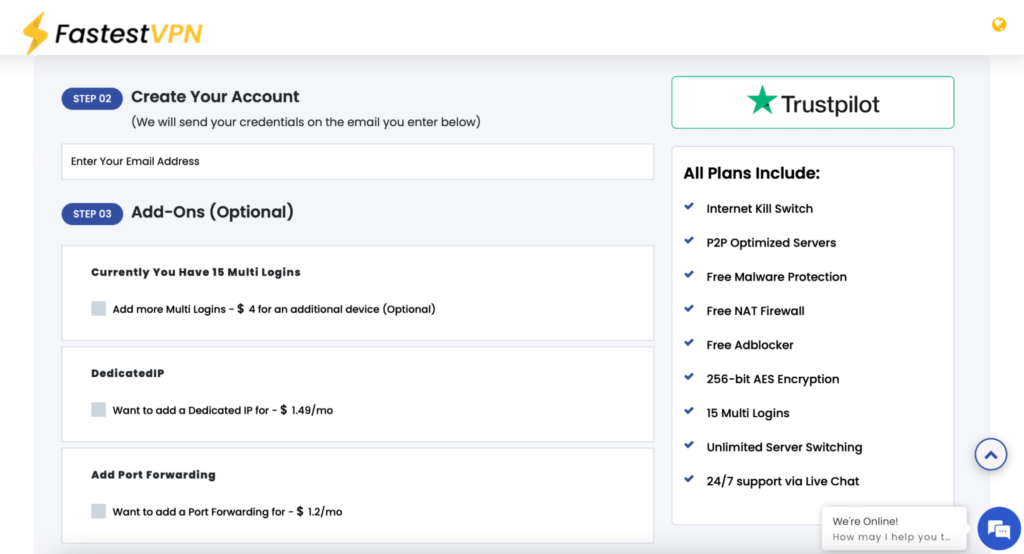
Task: Click the checkmark beside Free Malware Protection
Action: pyautogui.click(x=689, y=274)
